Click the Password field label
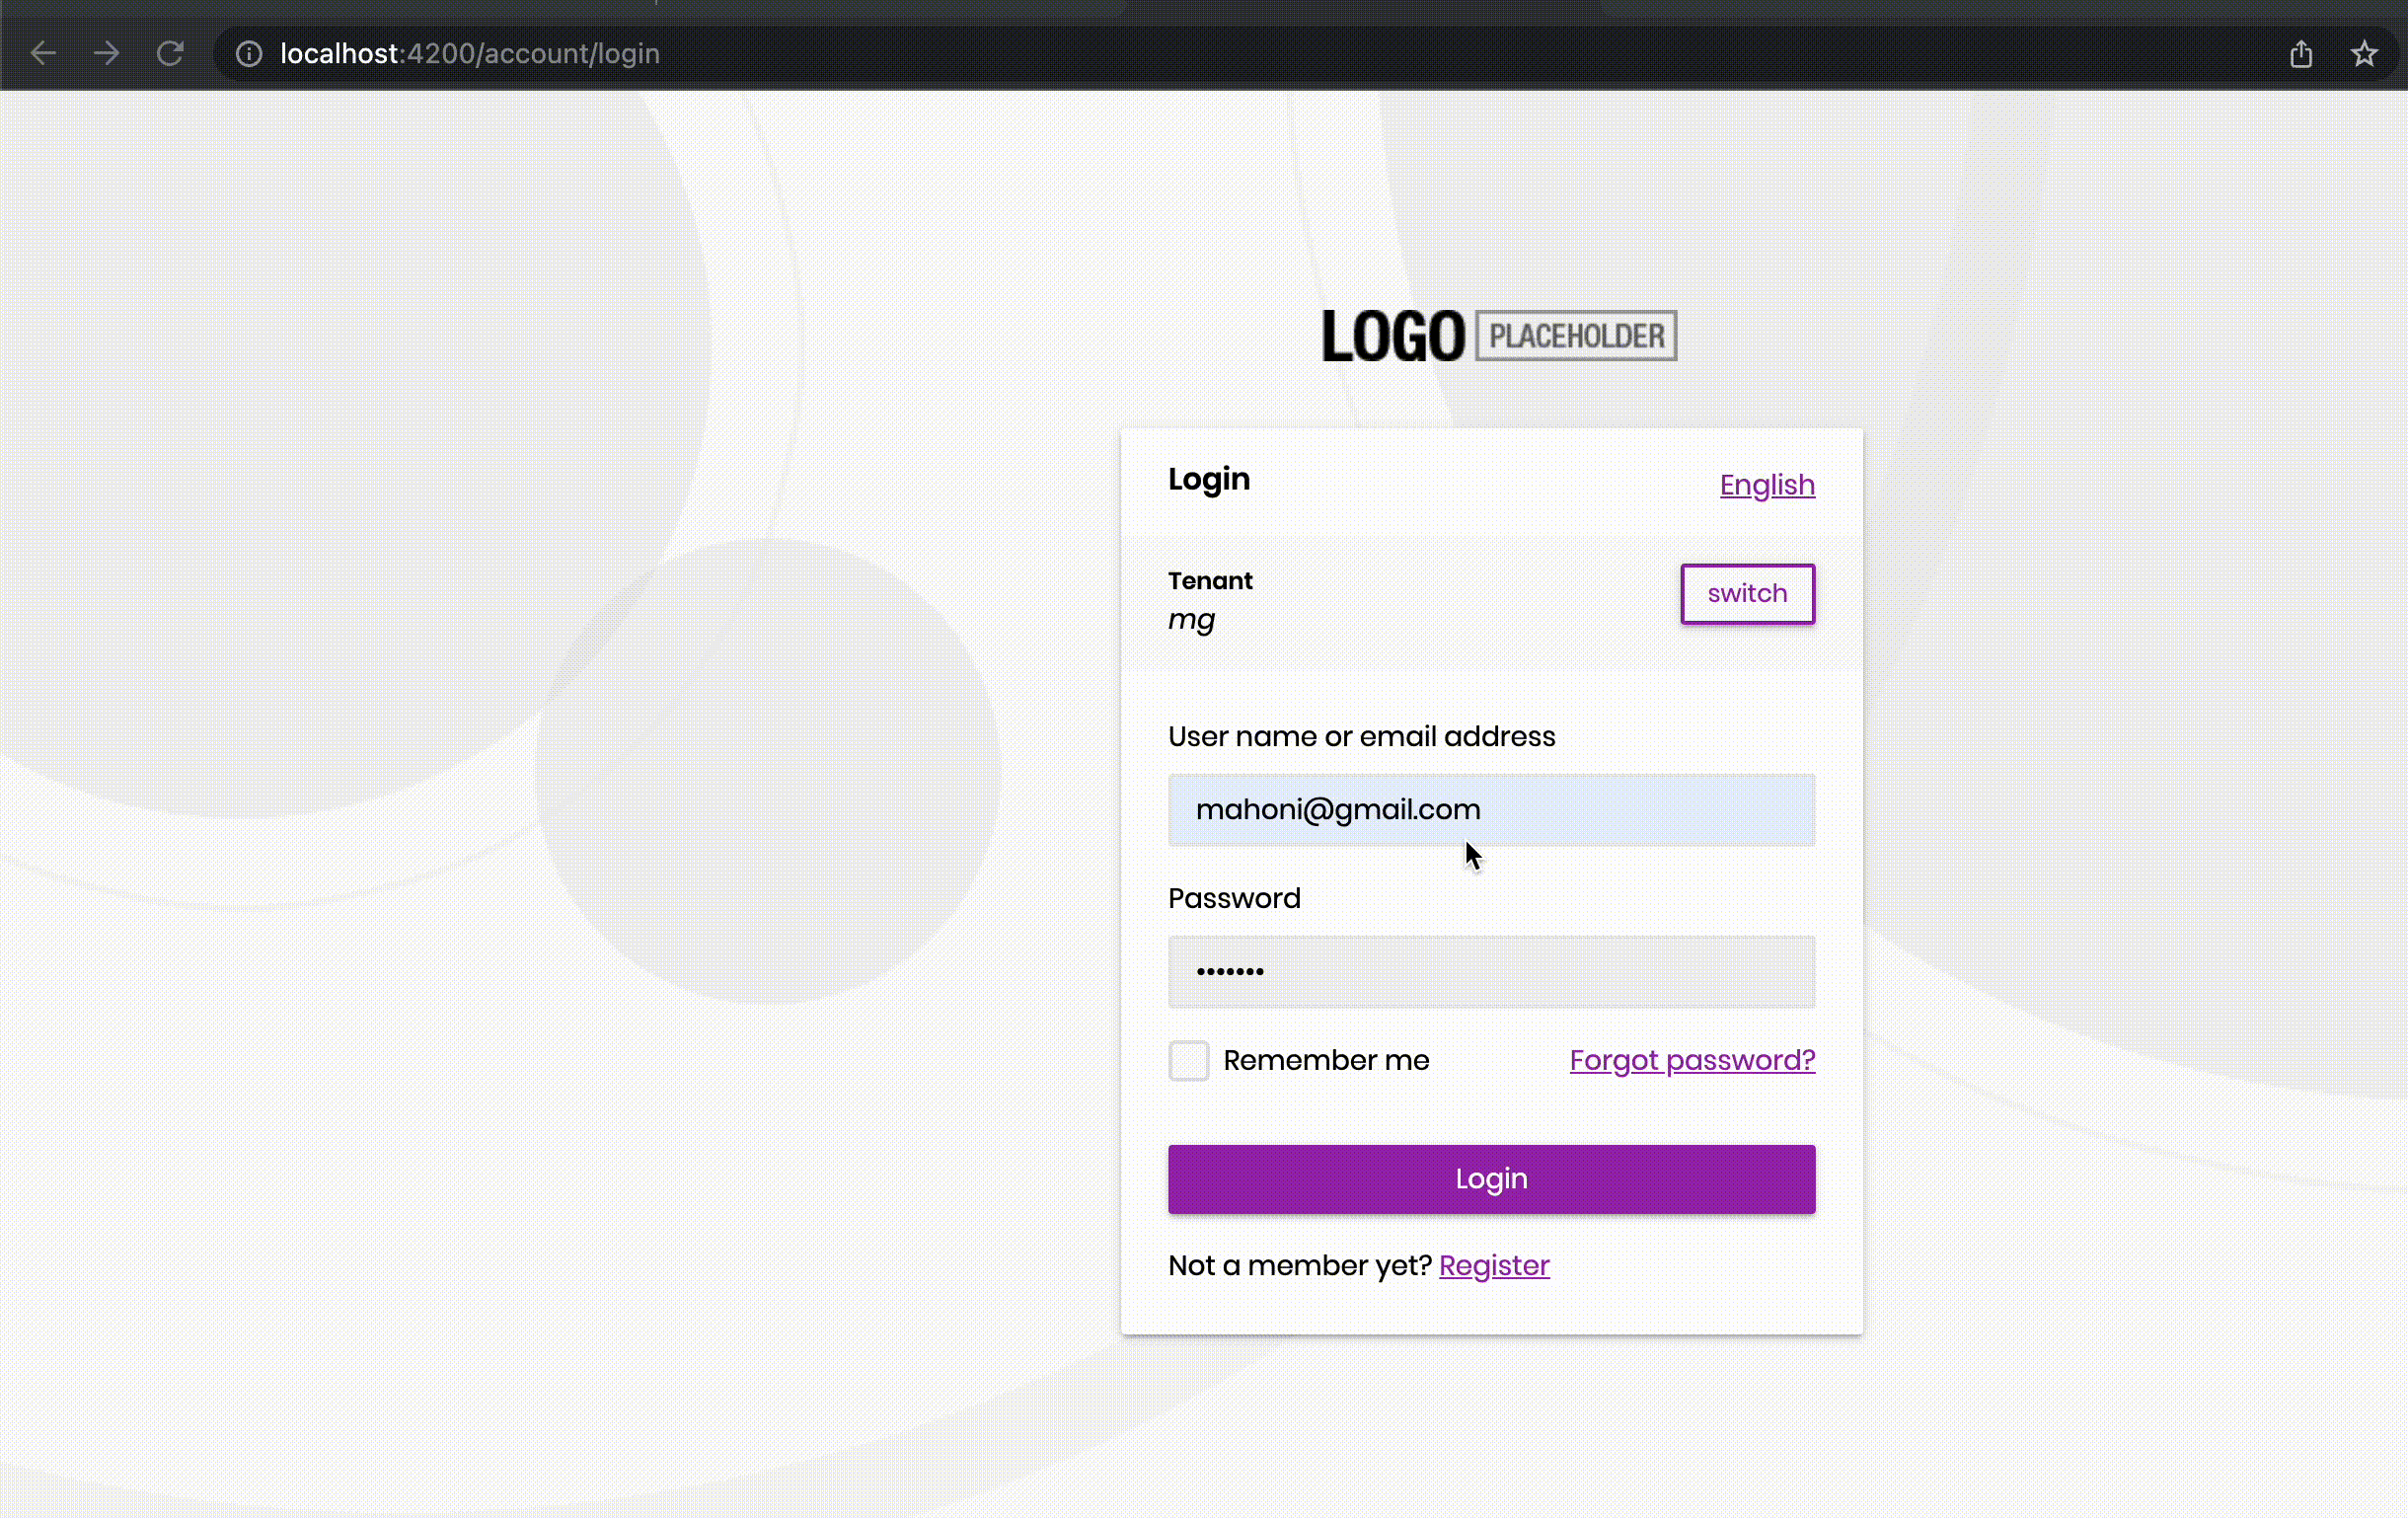 pos(1233,898)
